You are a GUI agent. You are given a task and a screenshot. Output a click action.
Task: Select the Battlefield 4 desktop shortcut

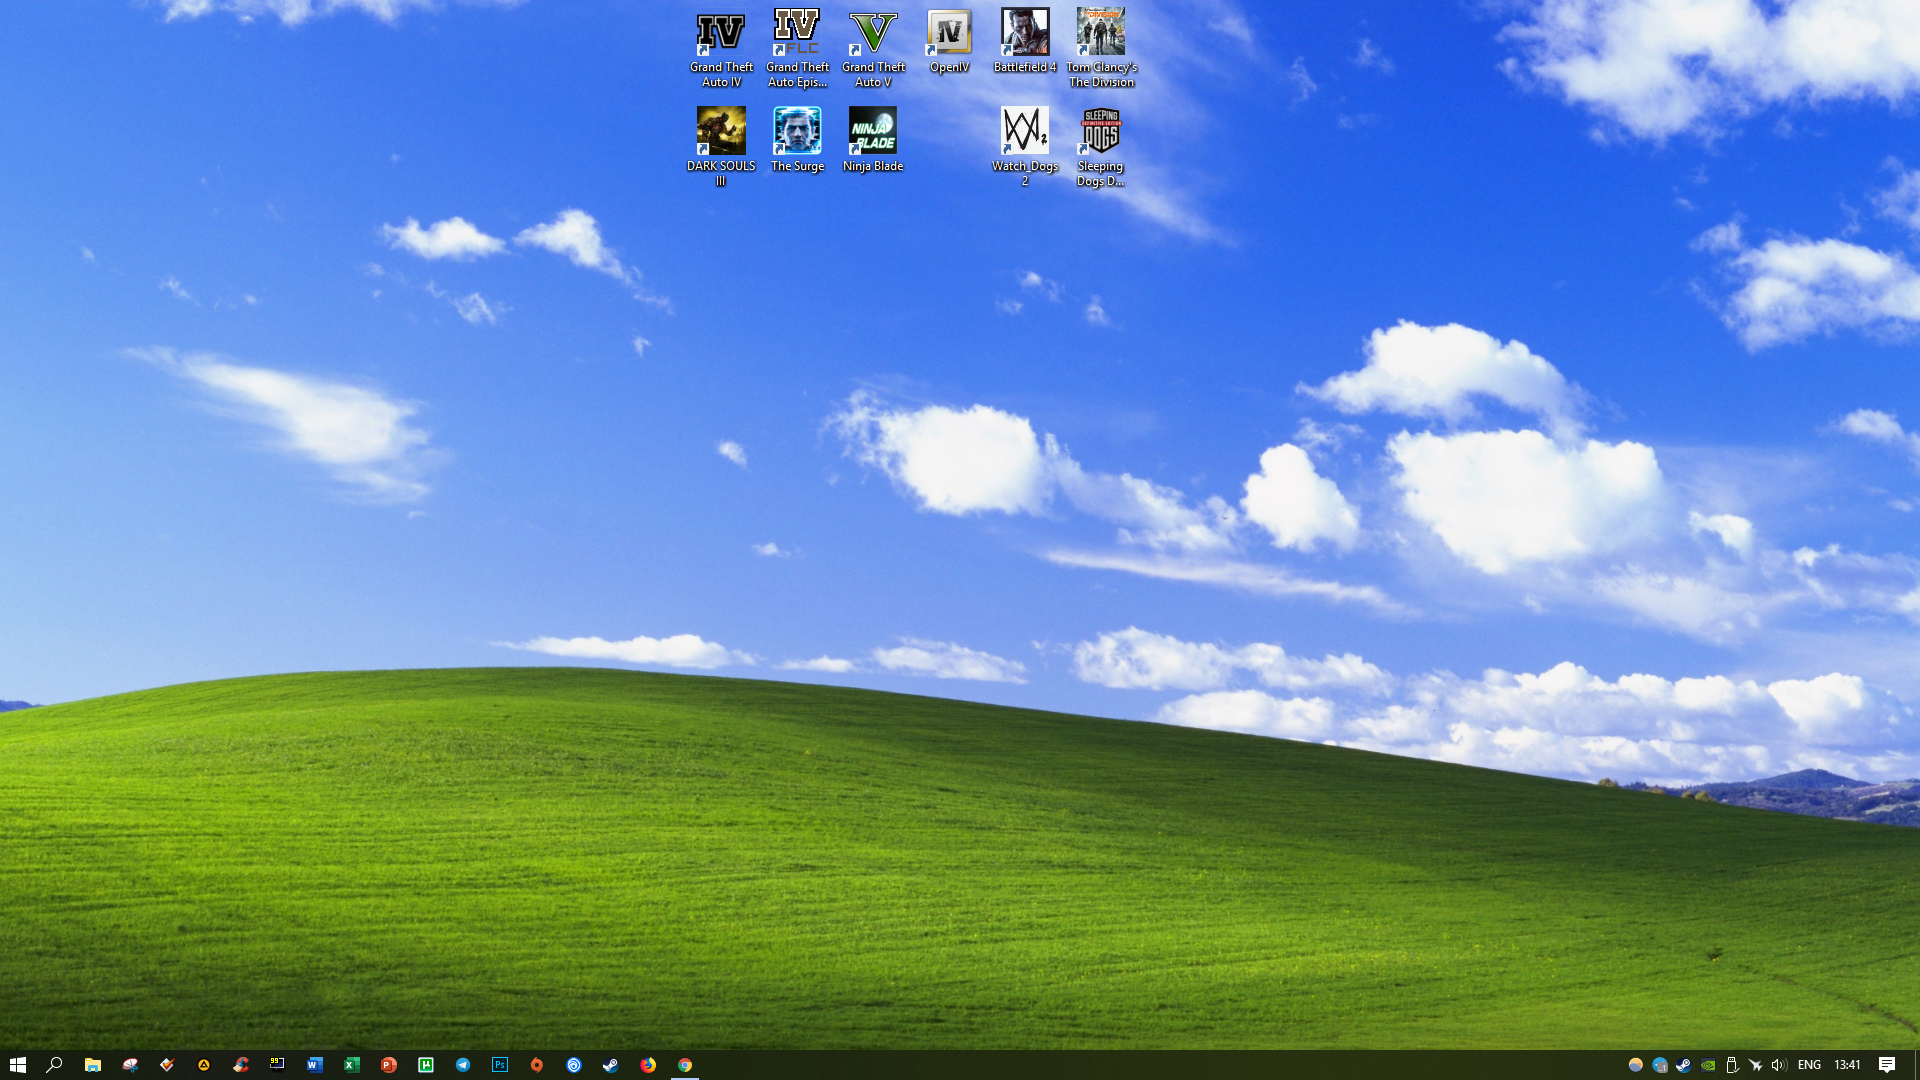1025,41
